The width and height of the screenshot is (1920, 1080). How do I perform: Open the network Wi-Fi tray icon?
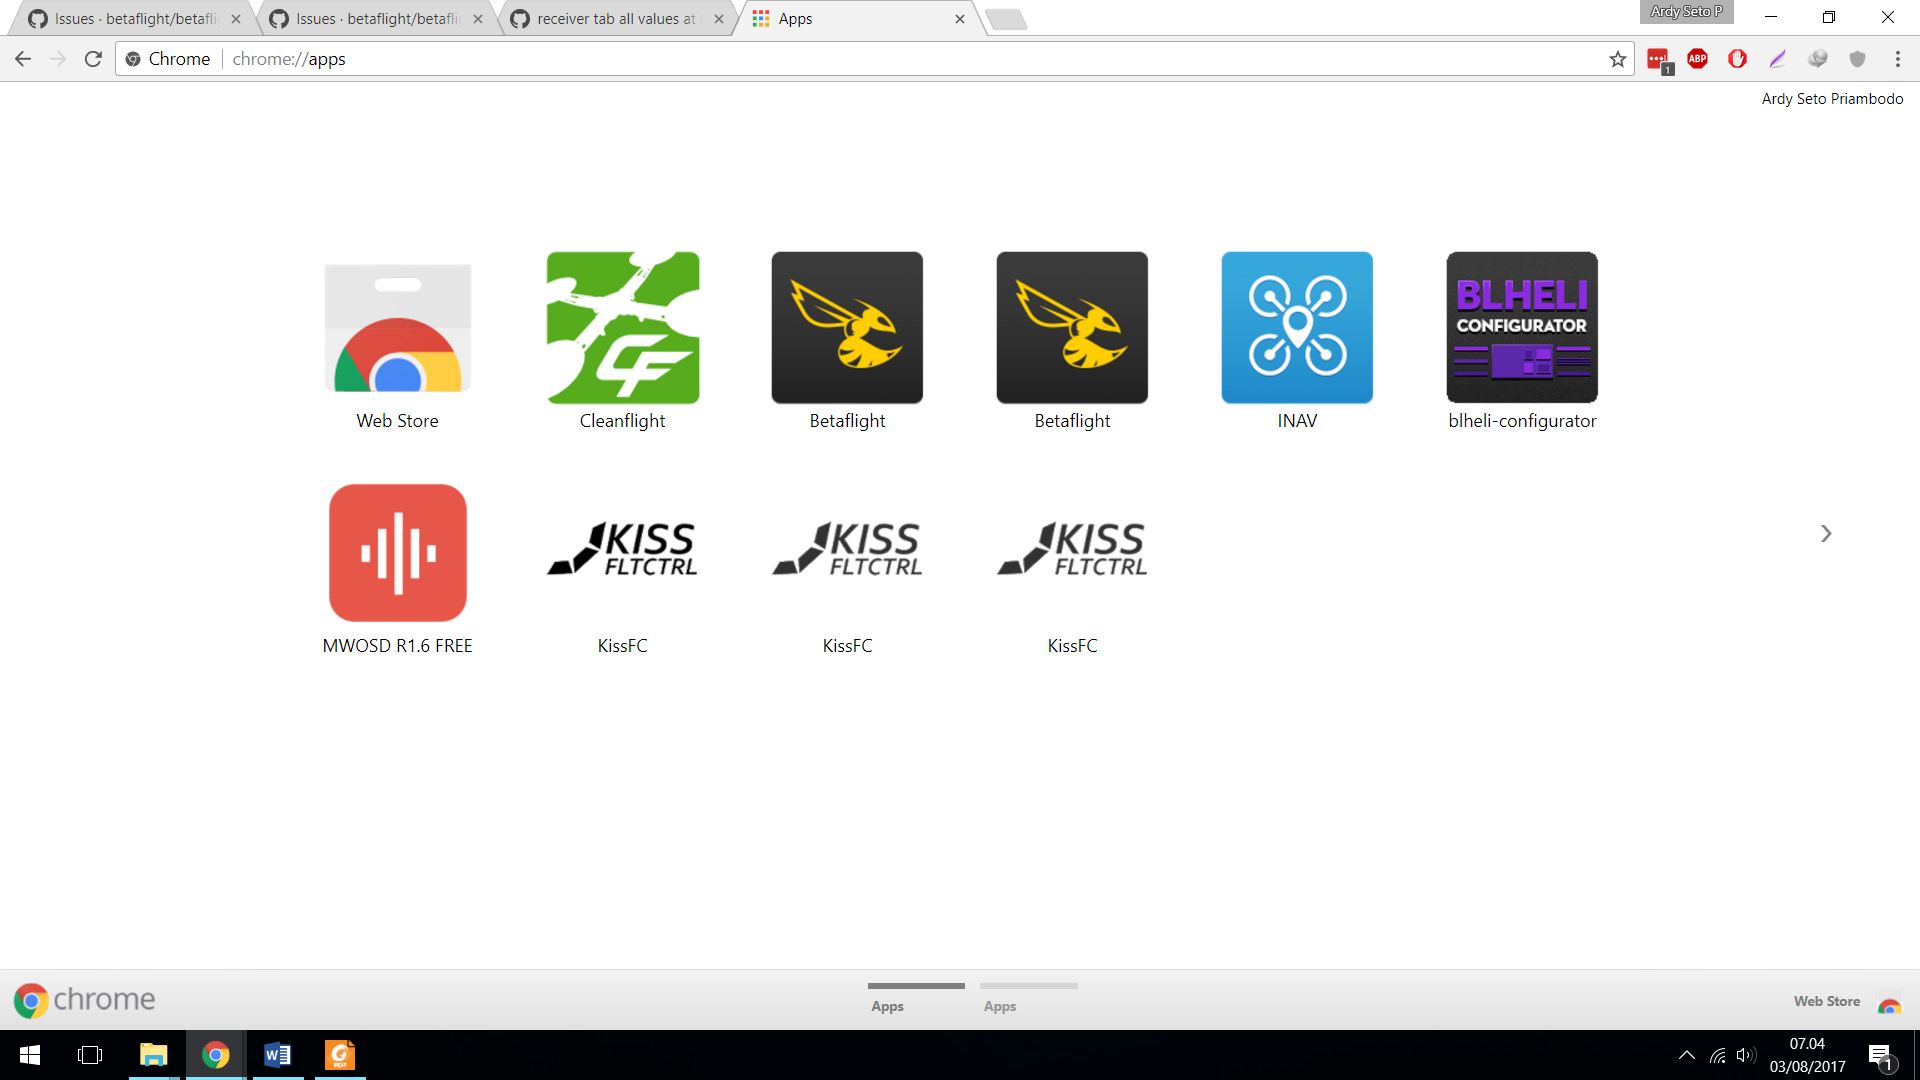click(x=1718, y=1055)
